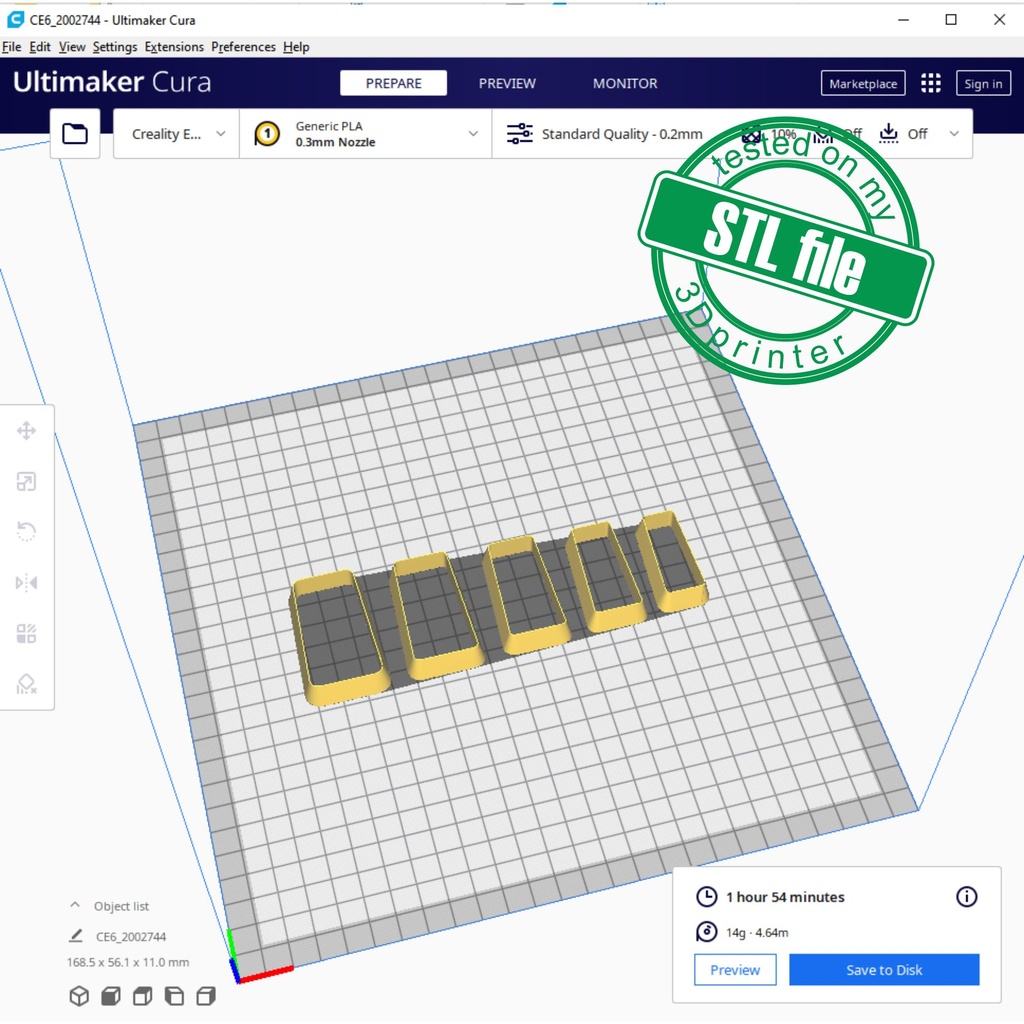Screen dimensions: 1024x1024
Task: Select the Move tool in left toolbar
Action: (x=26, y=431)
